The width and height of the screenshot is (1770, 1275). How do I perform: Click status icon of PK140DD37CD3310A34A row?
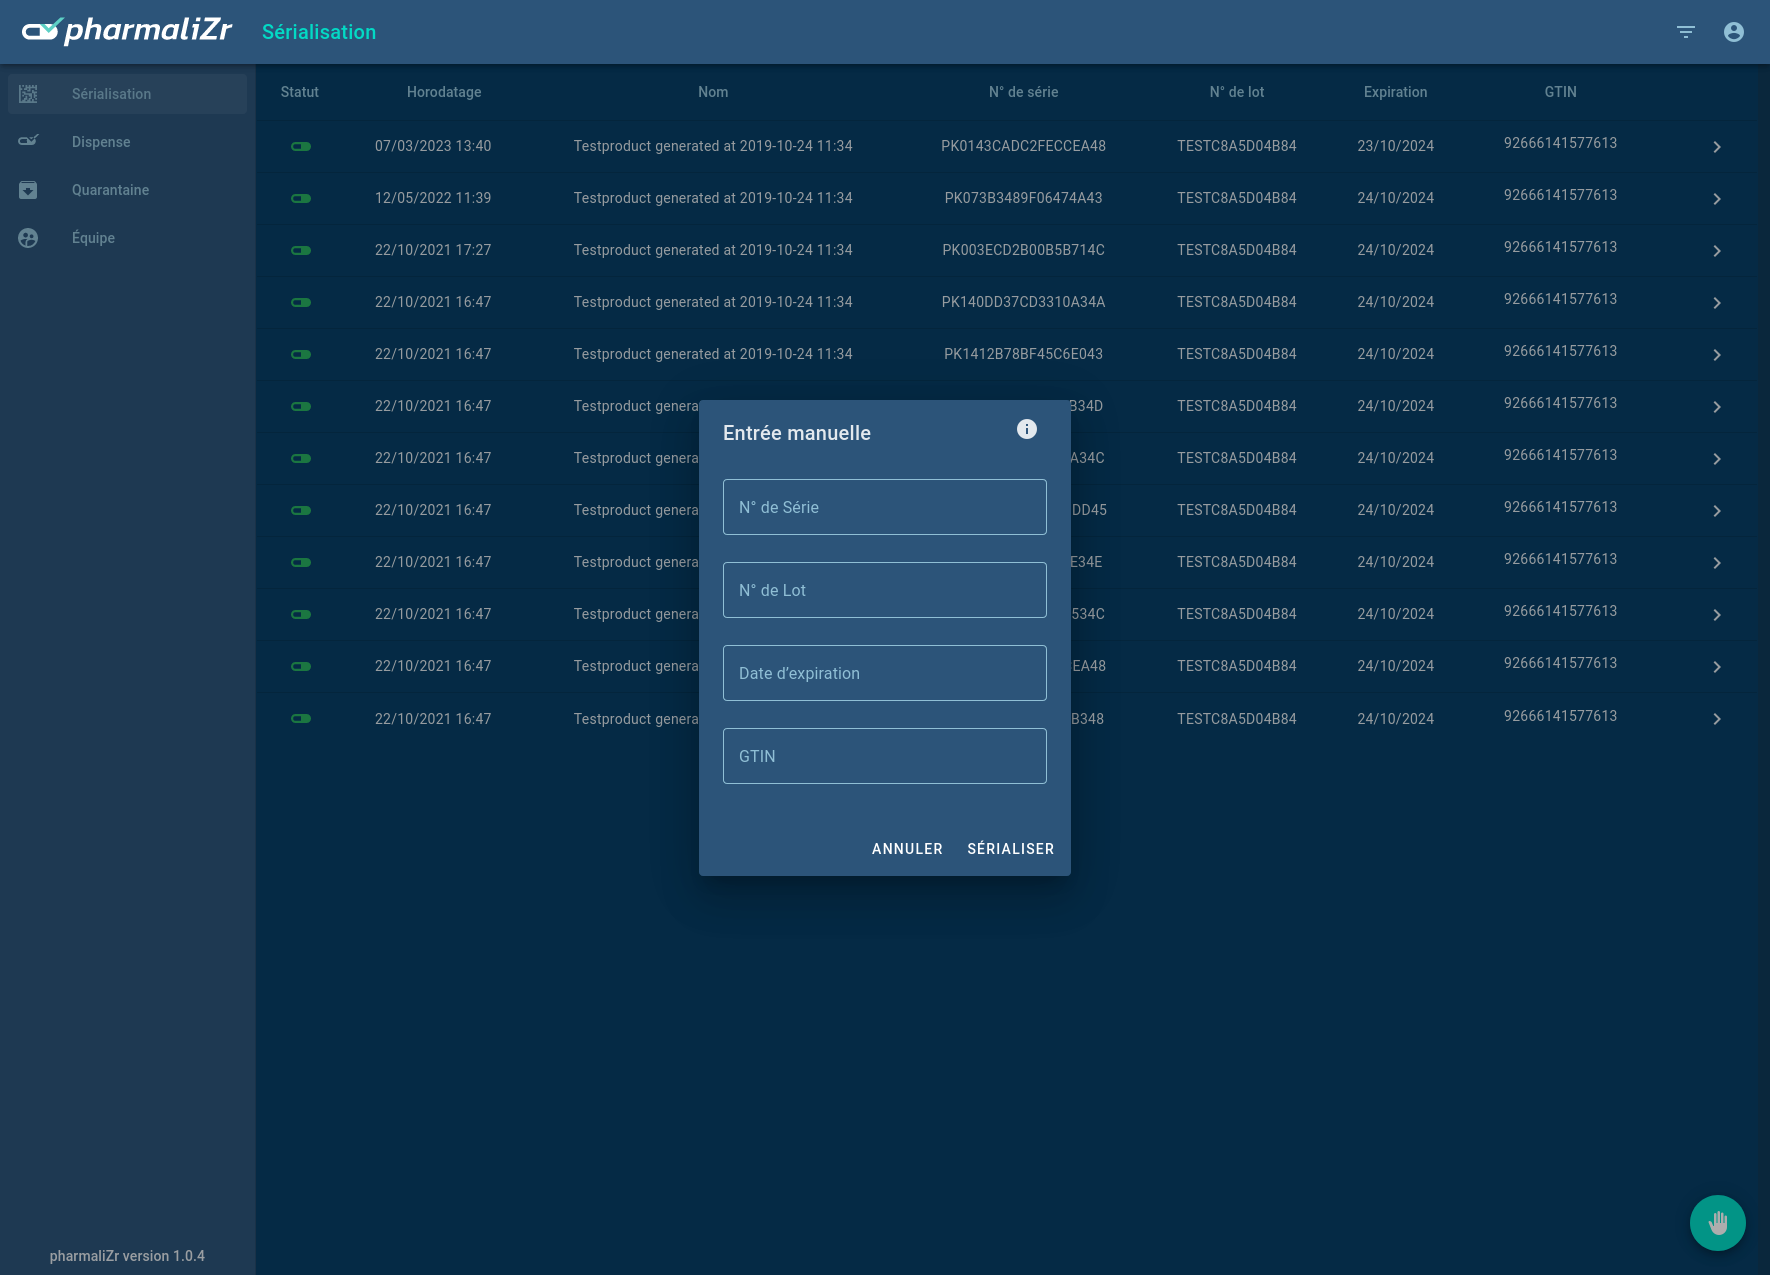point(301,302)
